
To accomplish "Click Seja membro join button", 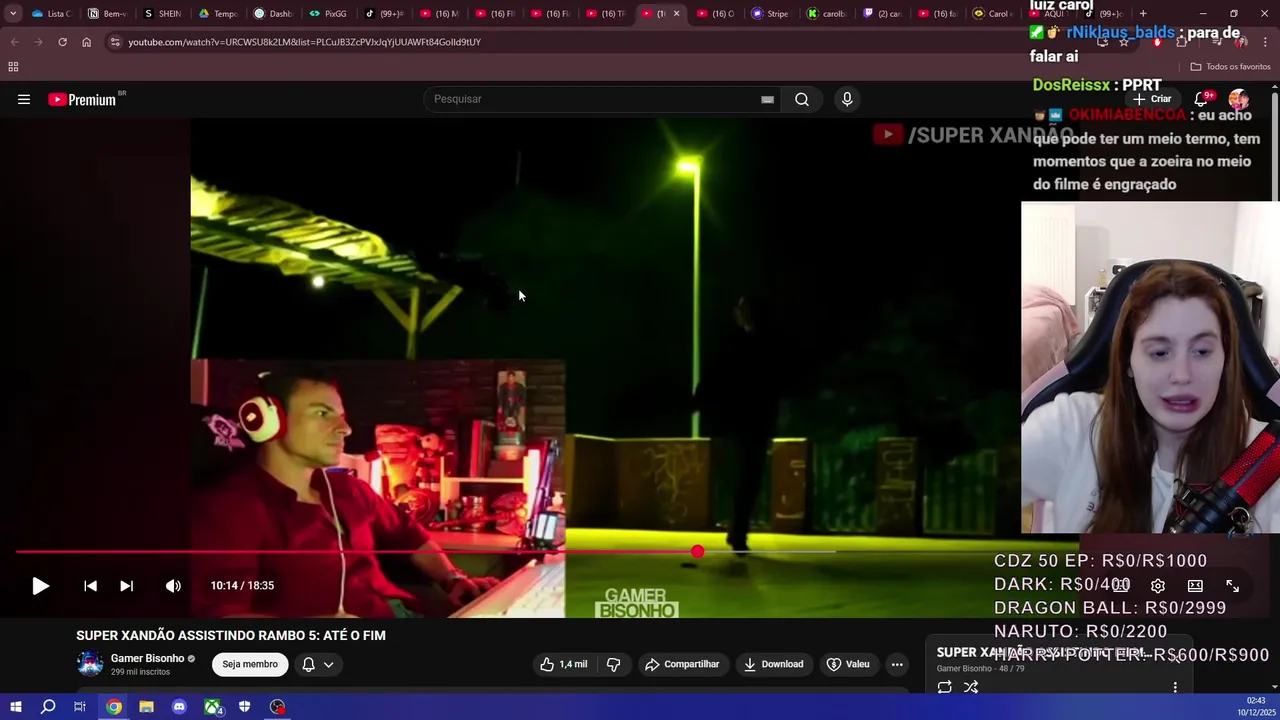I will pos(250,664).
